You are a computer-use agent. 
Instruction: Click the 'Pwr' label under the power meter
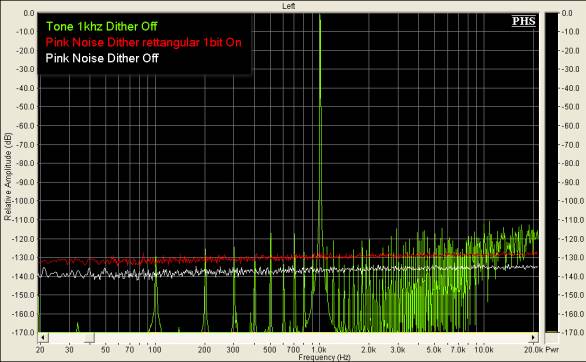(552, 350)
